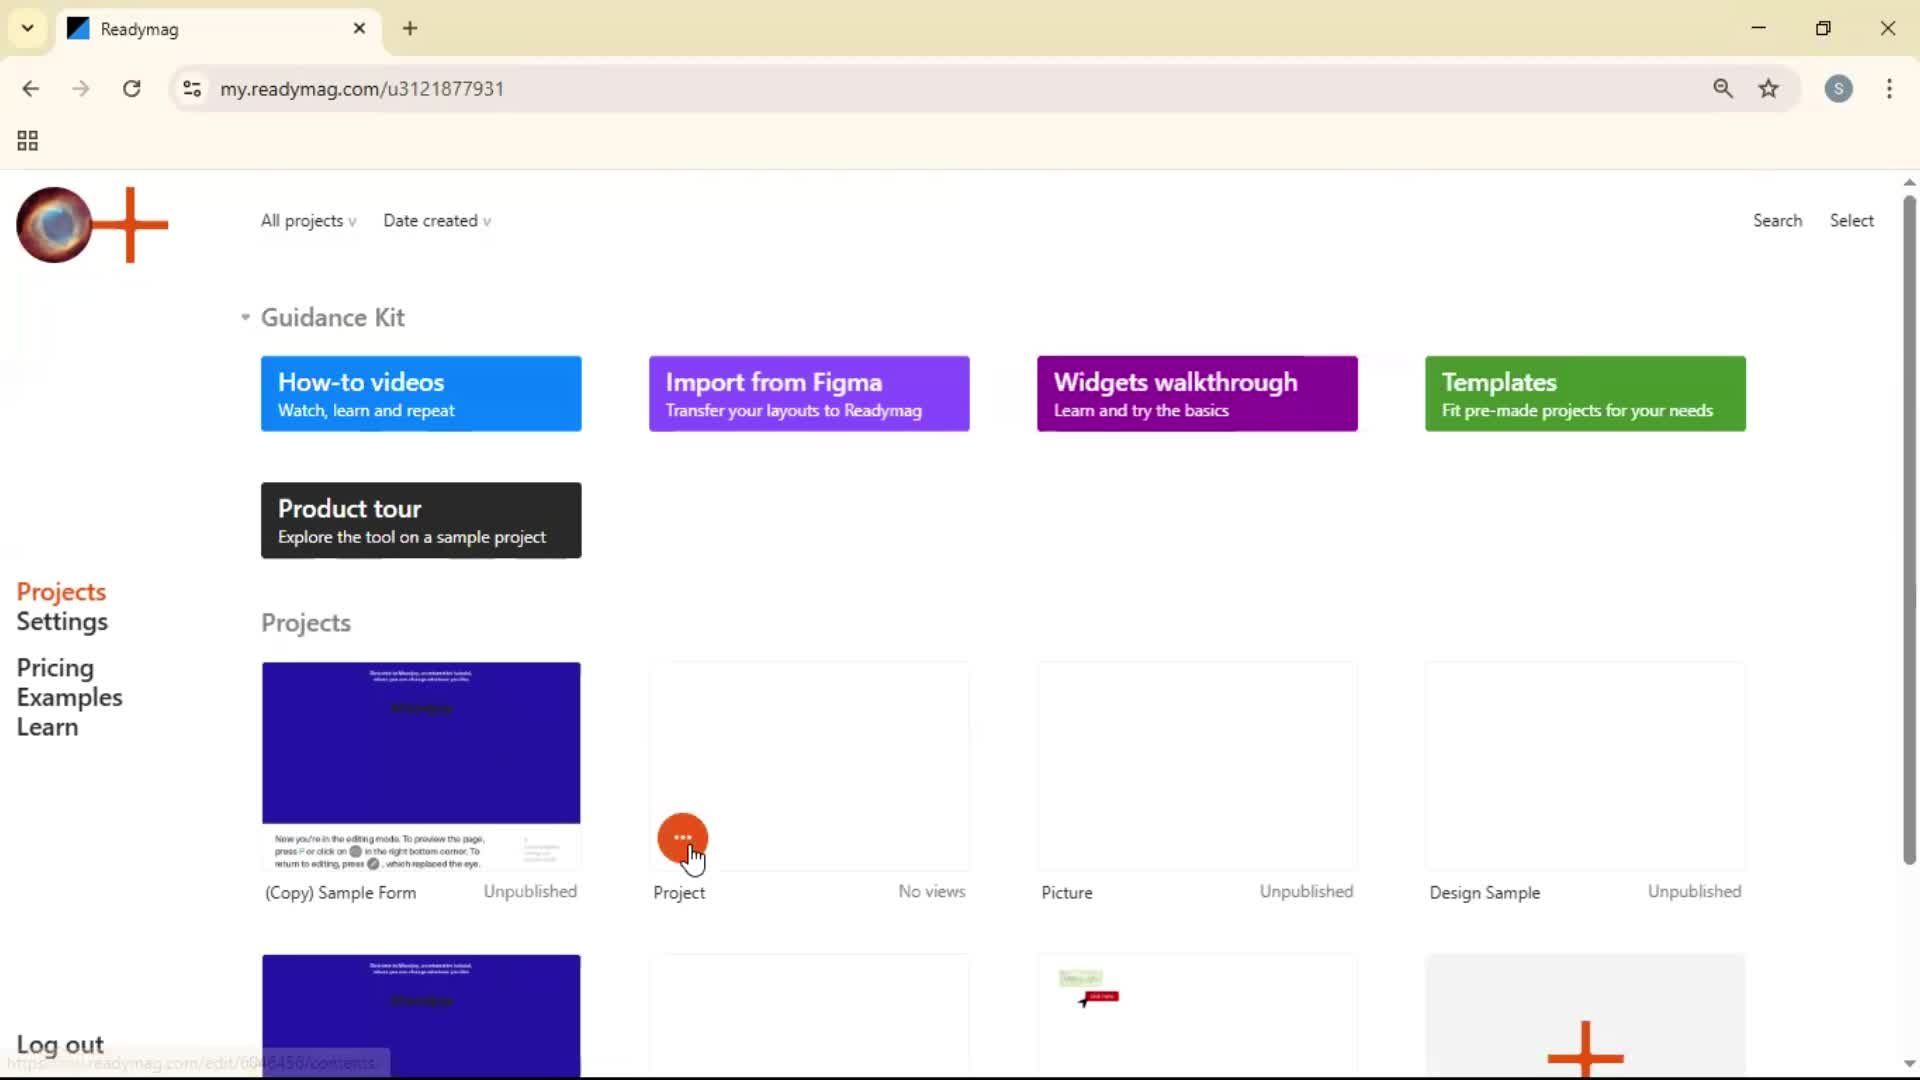Open the orange three-dots project menu
The width and height of the screenshot is (1920, 1080).
point(682,837)
